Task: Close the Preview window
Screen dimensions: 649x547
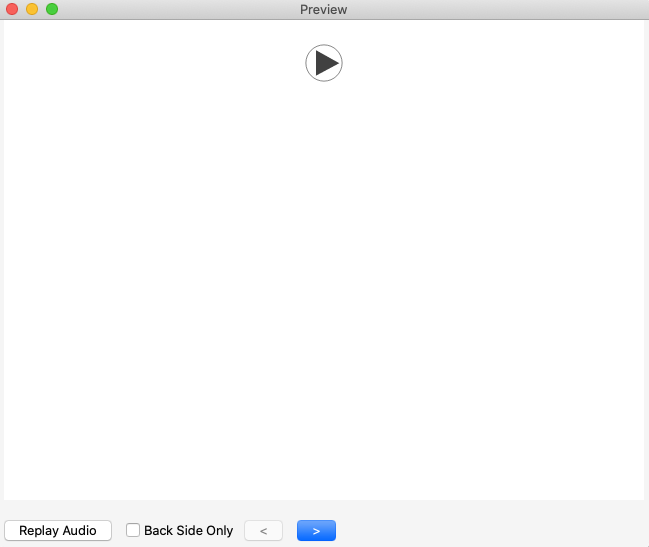Action: click(x=12, y=9)
